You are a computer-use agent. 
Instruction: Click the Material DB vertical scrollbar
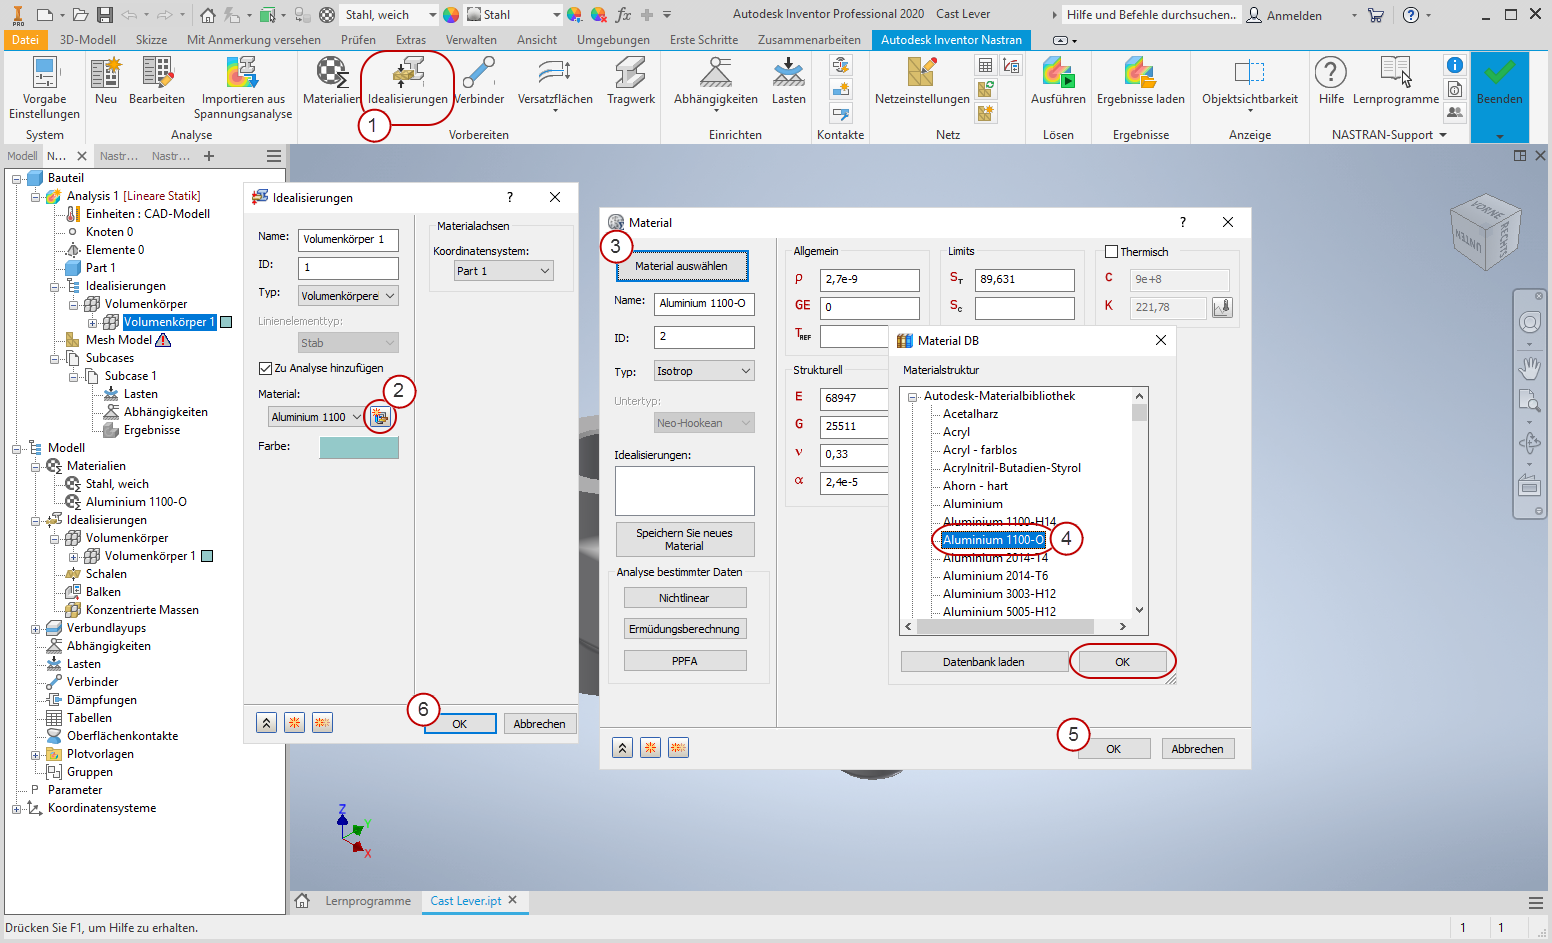tap(1139, 503)
